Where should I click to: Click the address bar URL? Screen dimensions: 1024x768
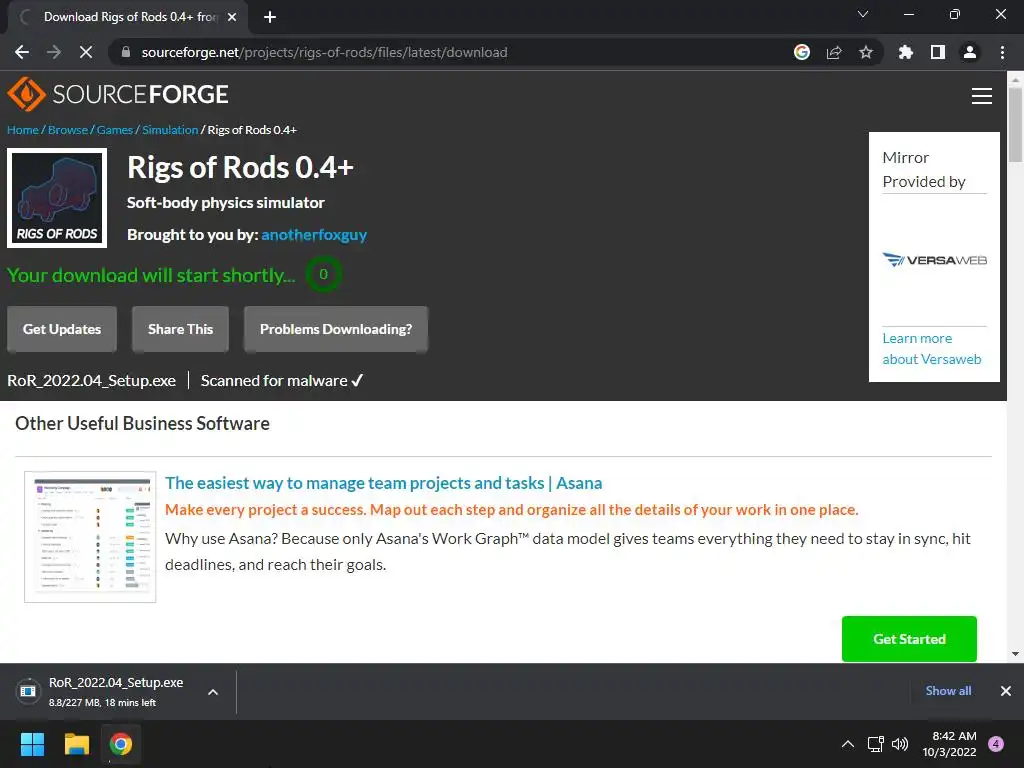click(x=324, y=52)
